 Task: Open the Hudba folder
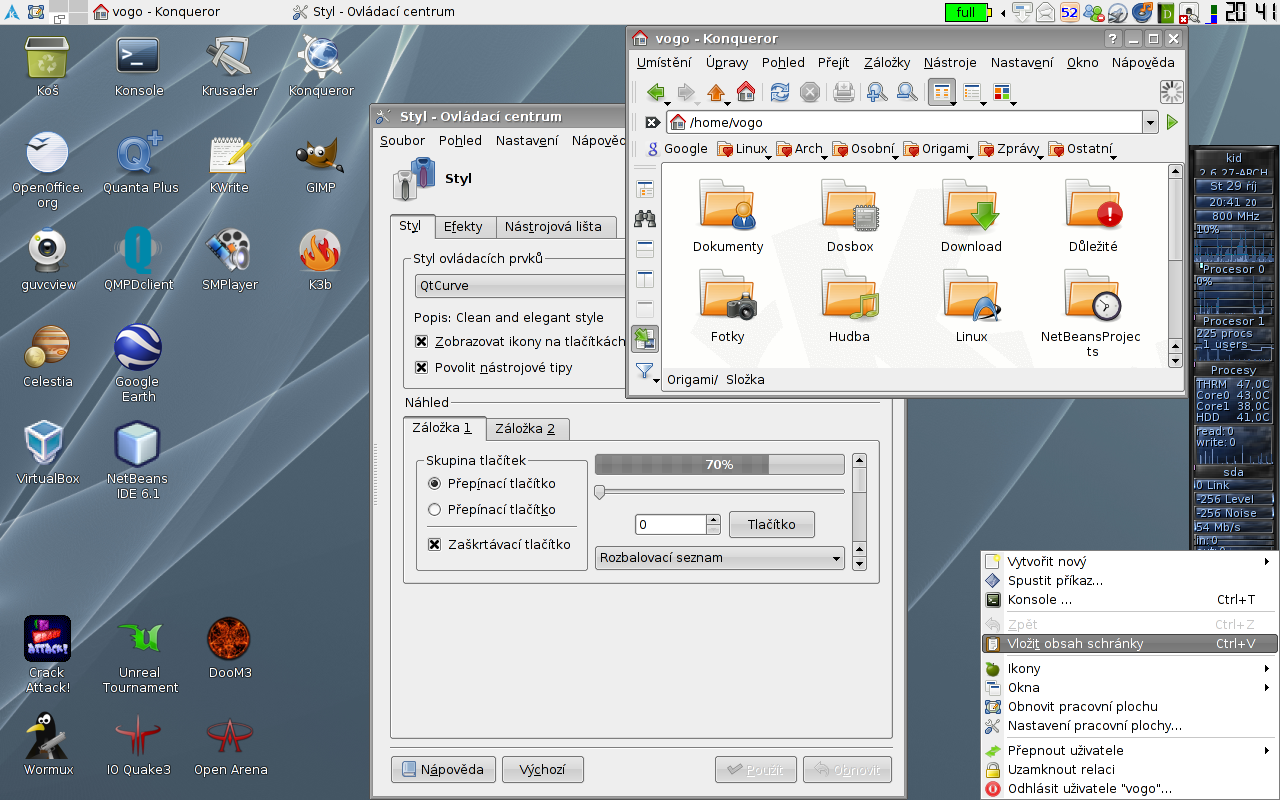coord(849,306)
